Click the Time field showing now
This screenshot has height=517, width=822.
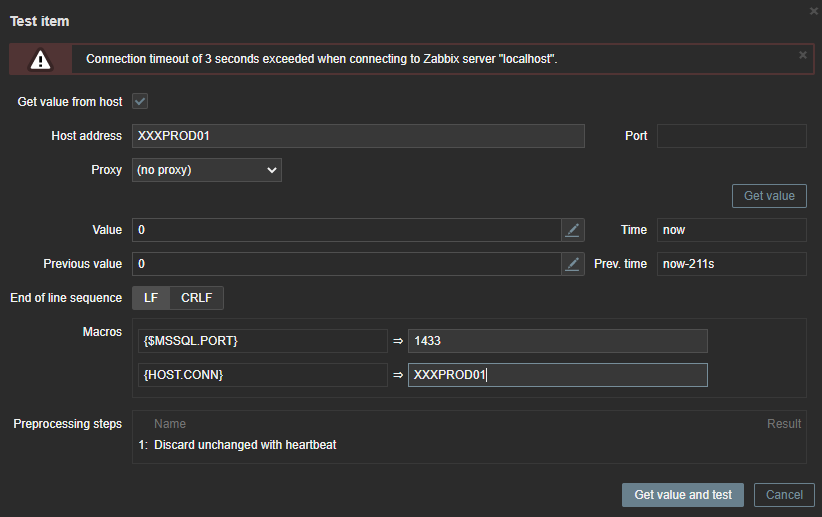click(x=731, y=230)
